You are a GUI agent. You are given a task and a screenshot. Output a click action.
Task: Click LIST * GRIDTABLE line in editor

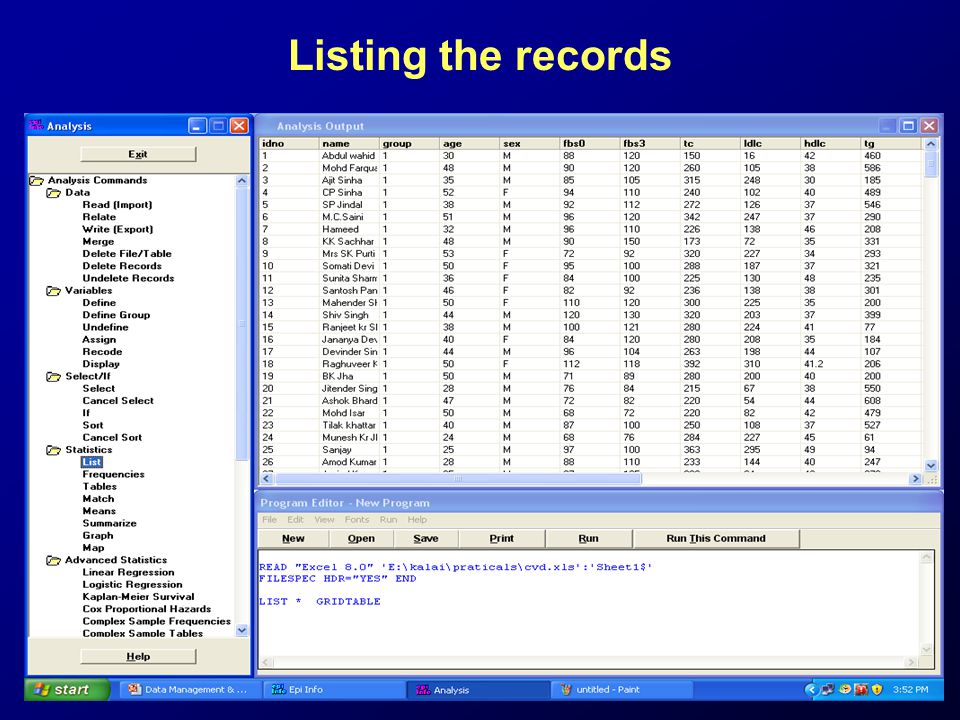(x=320, y=602)
